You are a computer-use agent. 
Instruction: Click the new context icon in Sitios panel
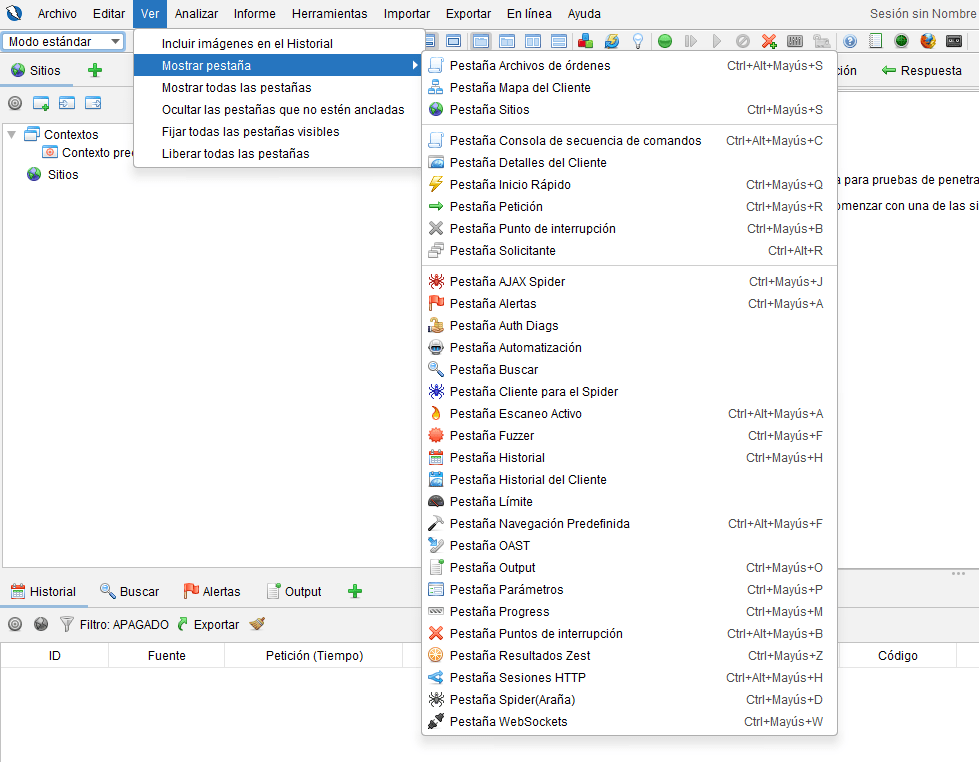(x=41, y=103)
